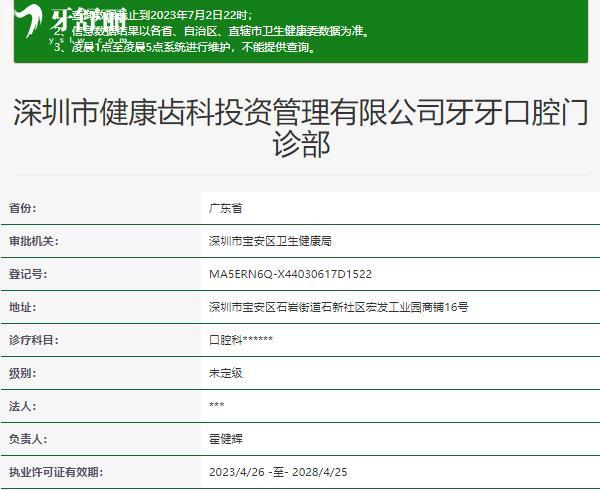Click the validity period 2023/4/26 -至- 2028/4/25
The height and width of the screenshot is (490, 600).
click(278, 472)
